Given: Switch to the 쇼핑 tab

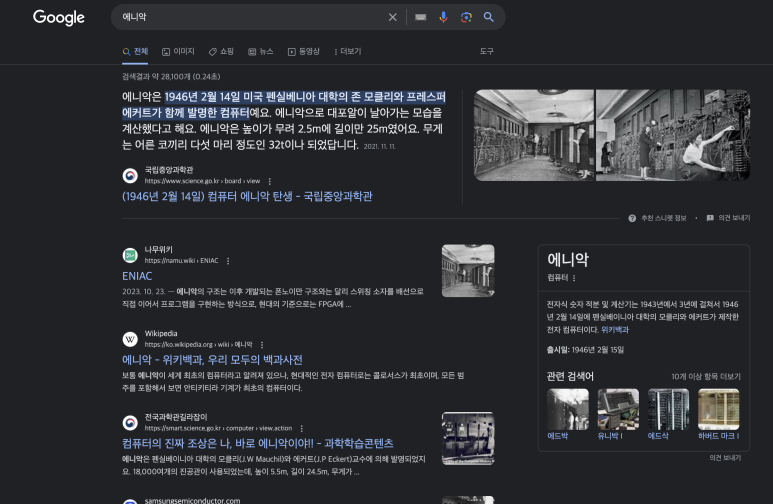Looking at the screenshot, I should pyautogui.click(x=221, y=51).
